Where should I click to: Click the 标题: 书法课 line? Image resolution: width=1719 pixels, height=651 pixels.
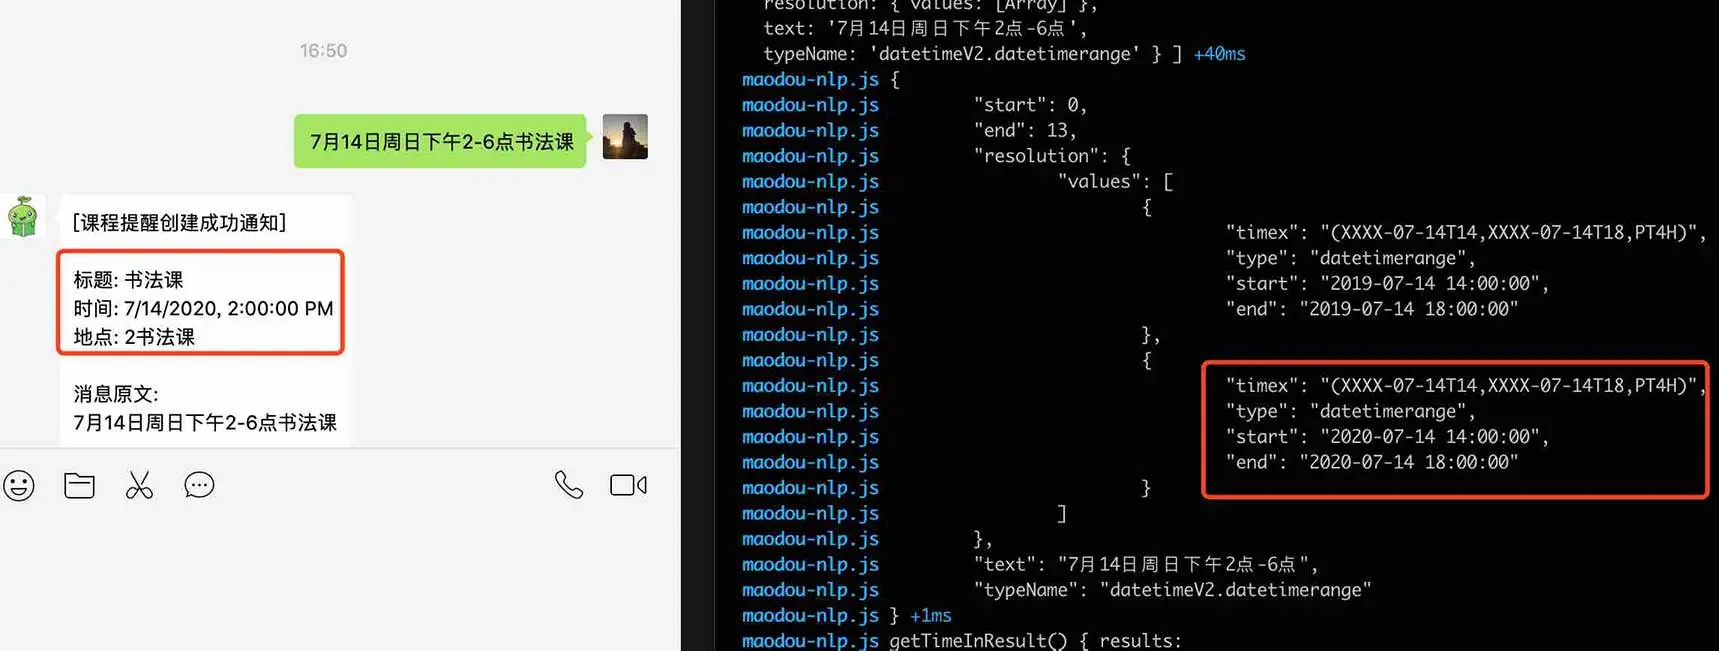pyautogui.click(x=128, y=280)
